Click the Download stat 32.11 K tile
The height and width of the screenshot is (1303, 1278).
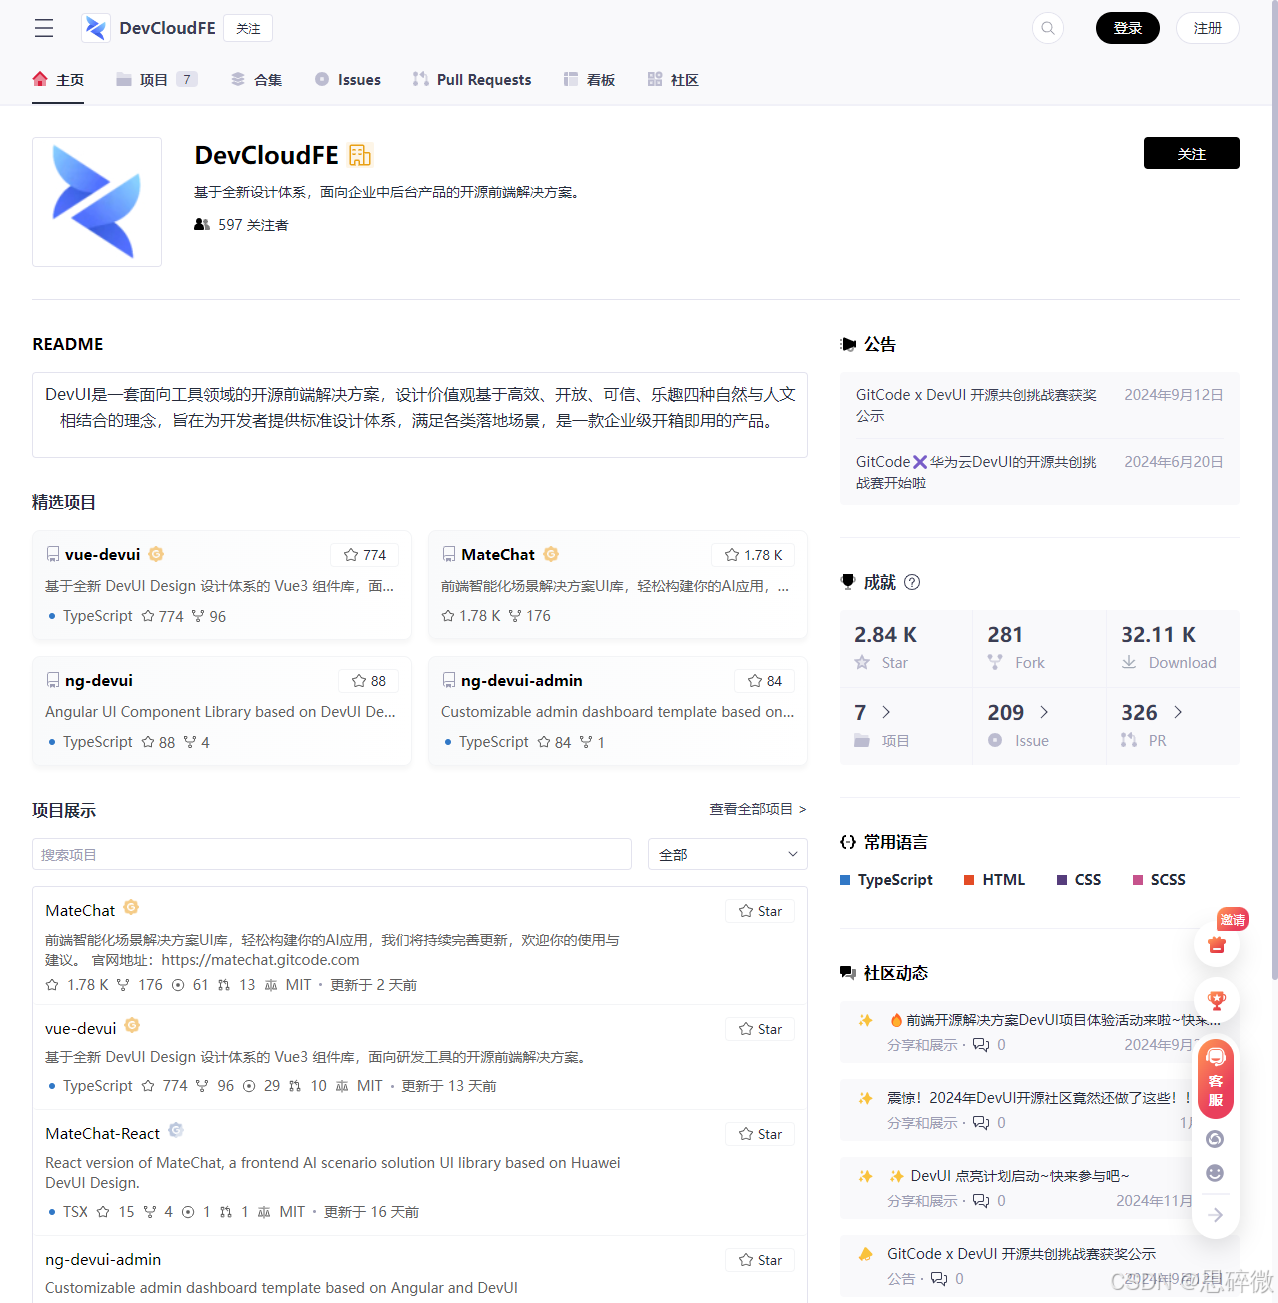click(x=1173, y=648)
